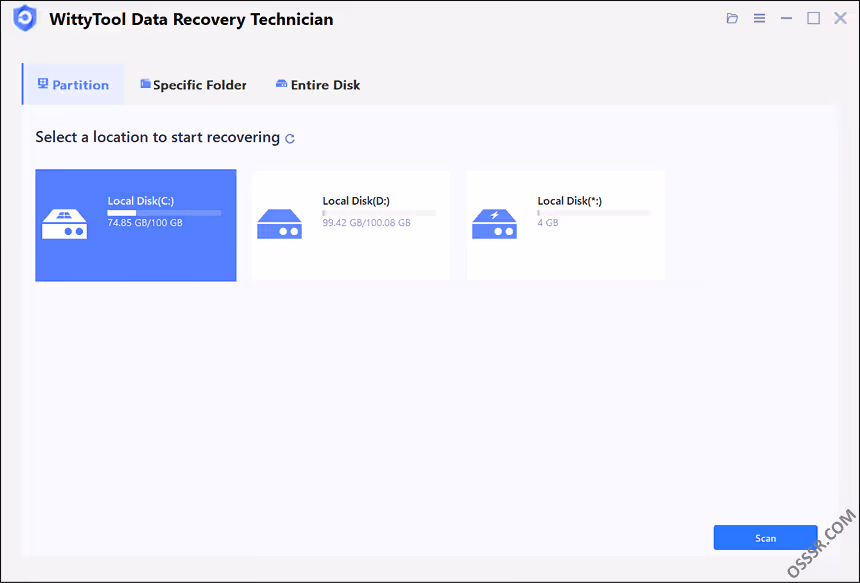860x583 pixels.
Task: Open the hamburger menu icon
Action: tap(759, 19)
